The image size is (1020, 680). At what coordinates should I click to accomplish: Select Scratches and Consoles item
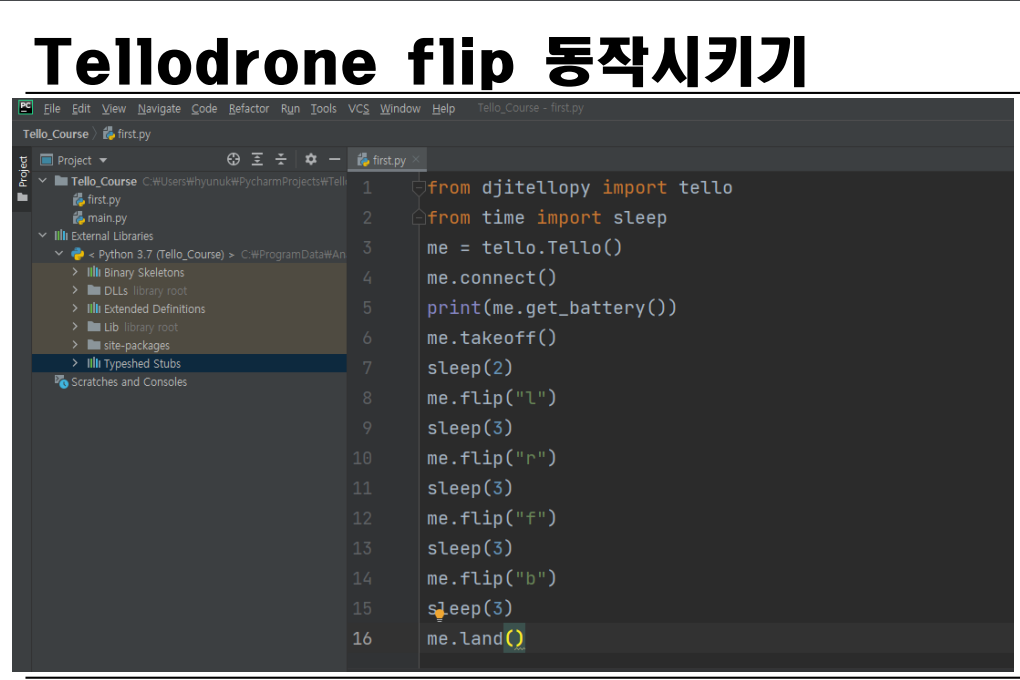pyautogui.click(x=129, y=382)
